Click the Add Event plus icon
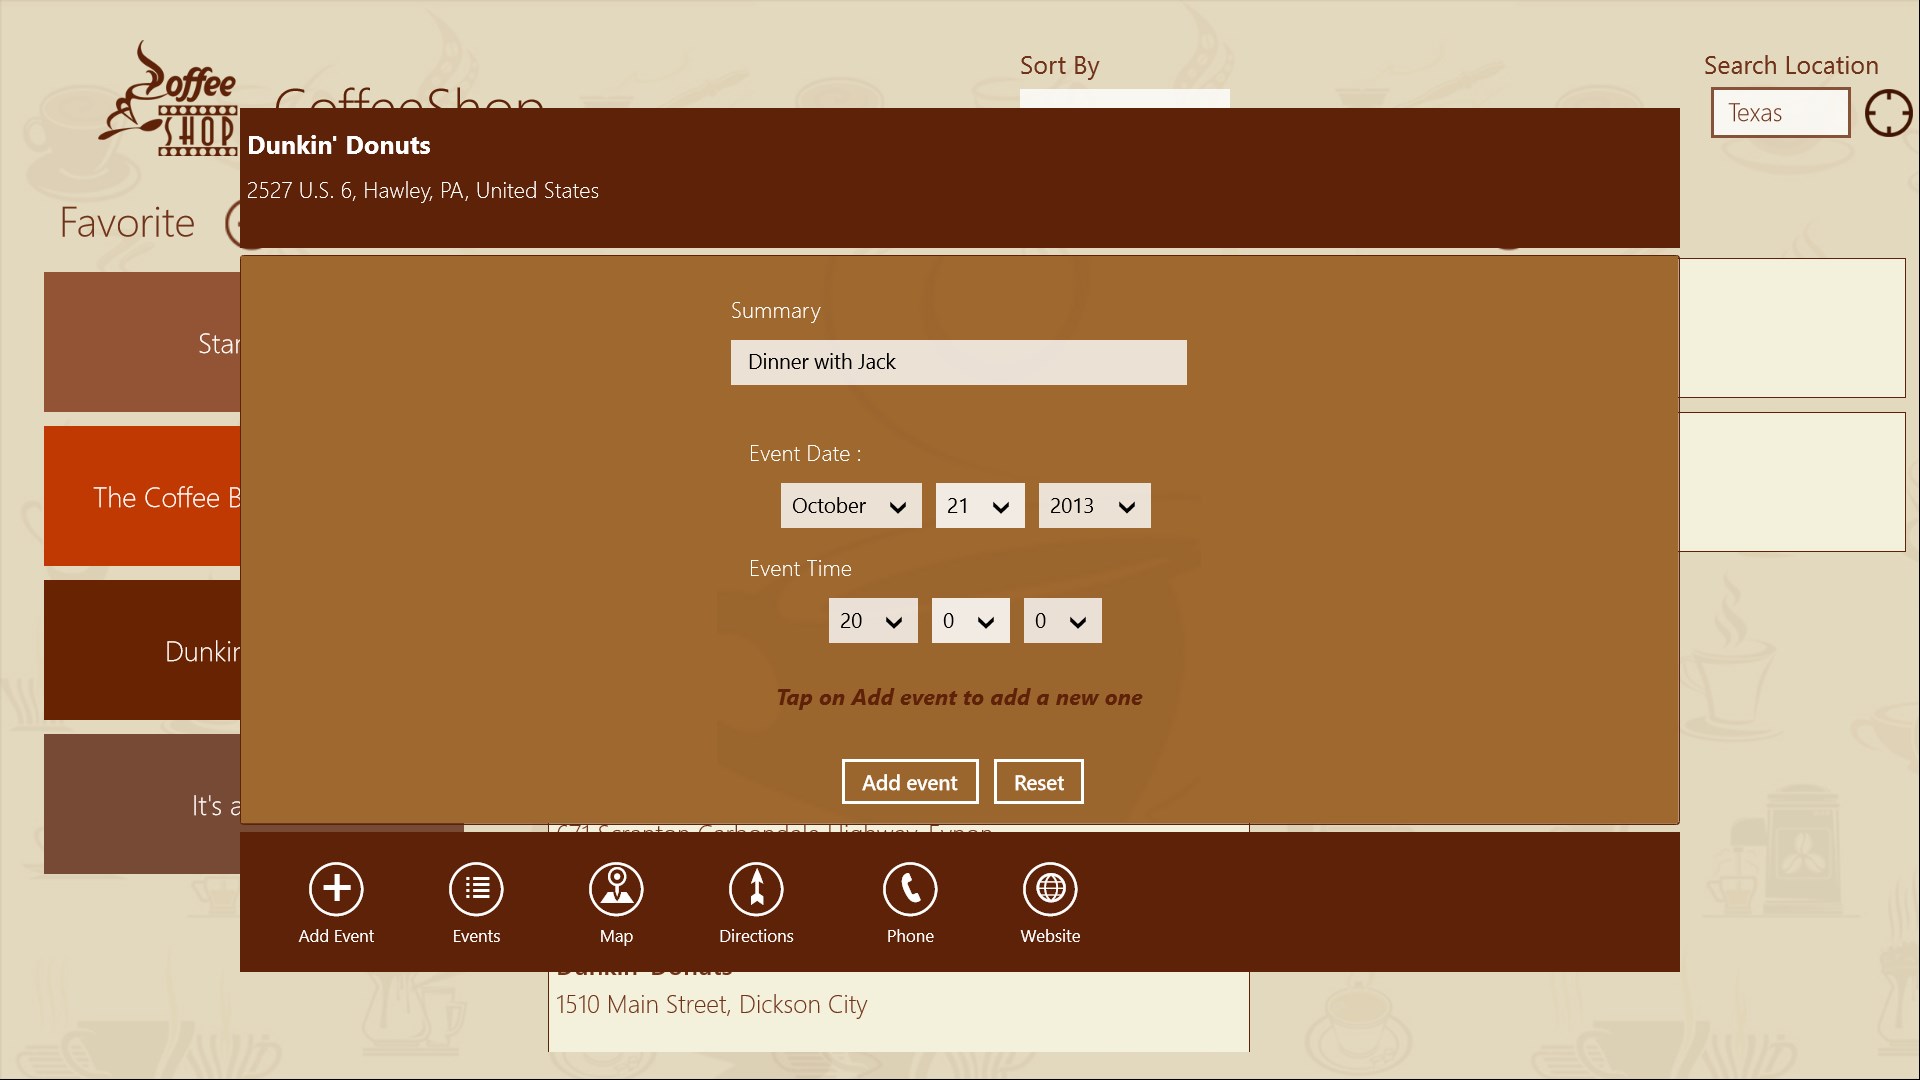The image size is (1920, 1080). pyautogui.click(x=336, y=888)
